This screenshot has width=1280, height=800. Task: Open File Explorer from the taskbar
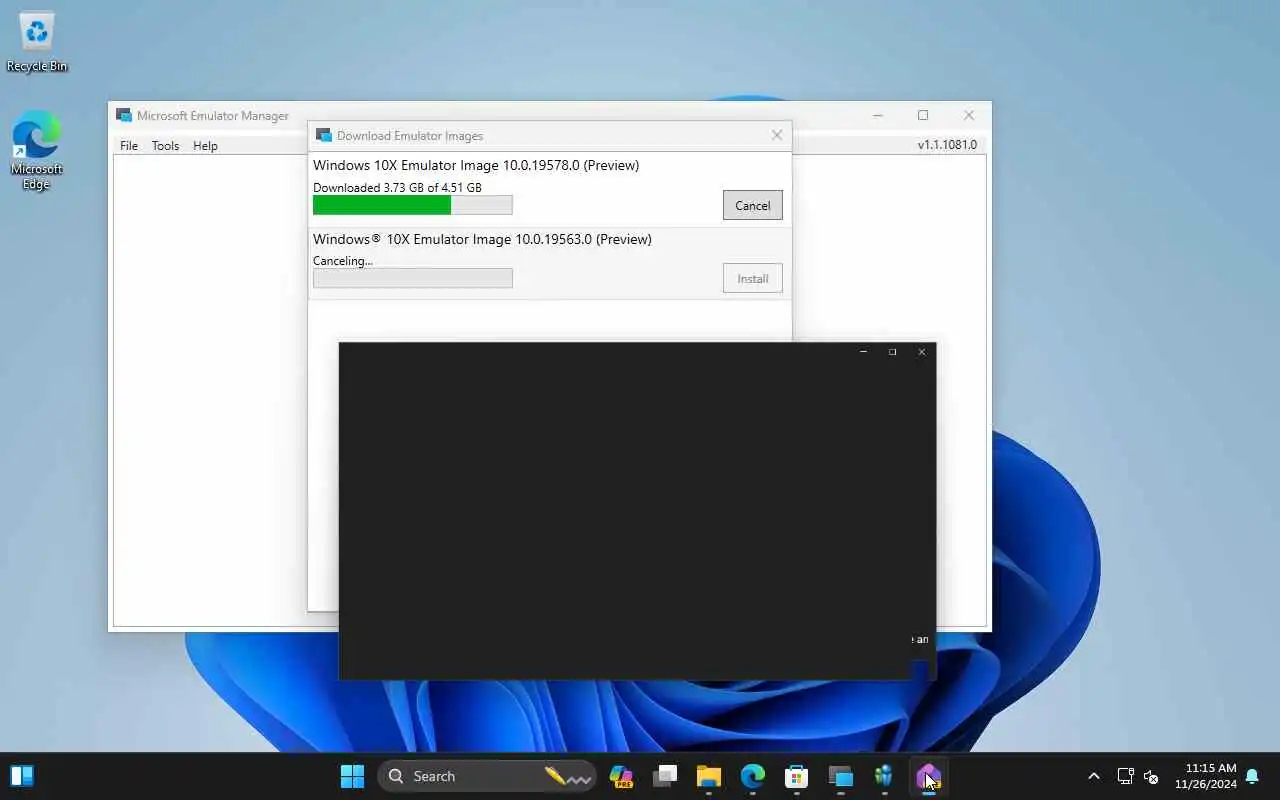709,776
